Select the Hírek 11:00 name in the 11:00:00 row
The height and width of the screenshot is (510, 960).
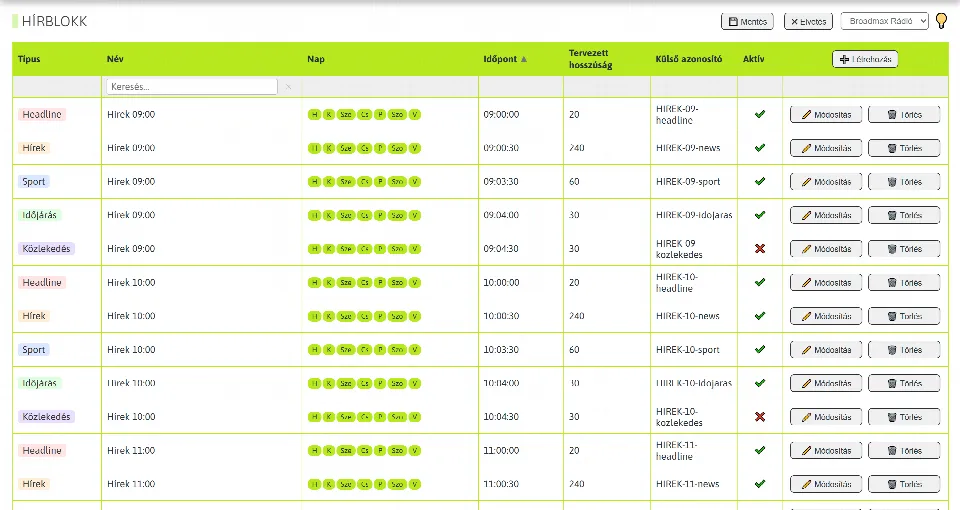[x=131, y=451]
